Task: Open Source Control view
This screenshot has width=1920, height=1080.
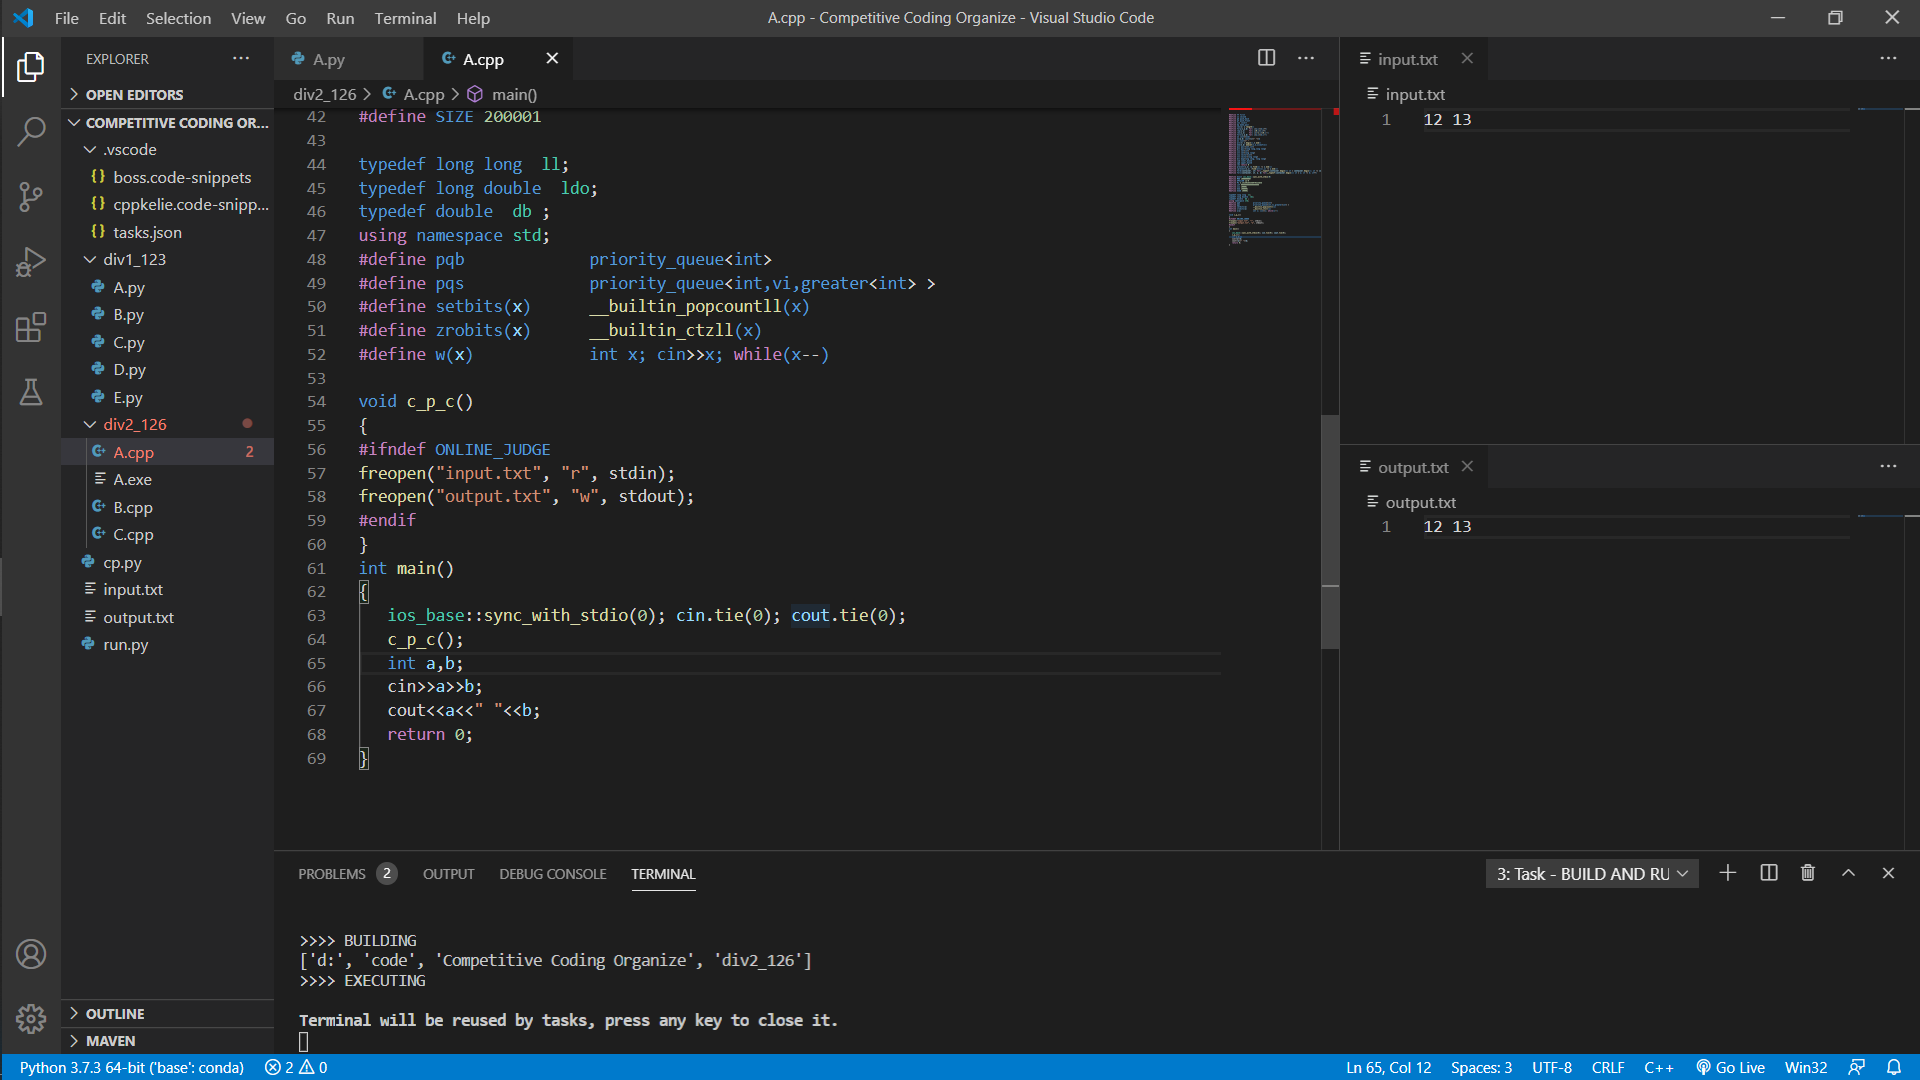Action: point(31,196)
